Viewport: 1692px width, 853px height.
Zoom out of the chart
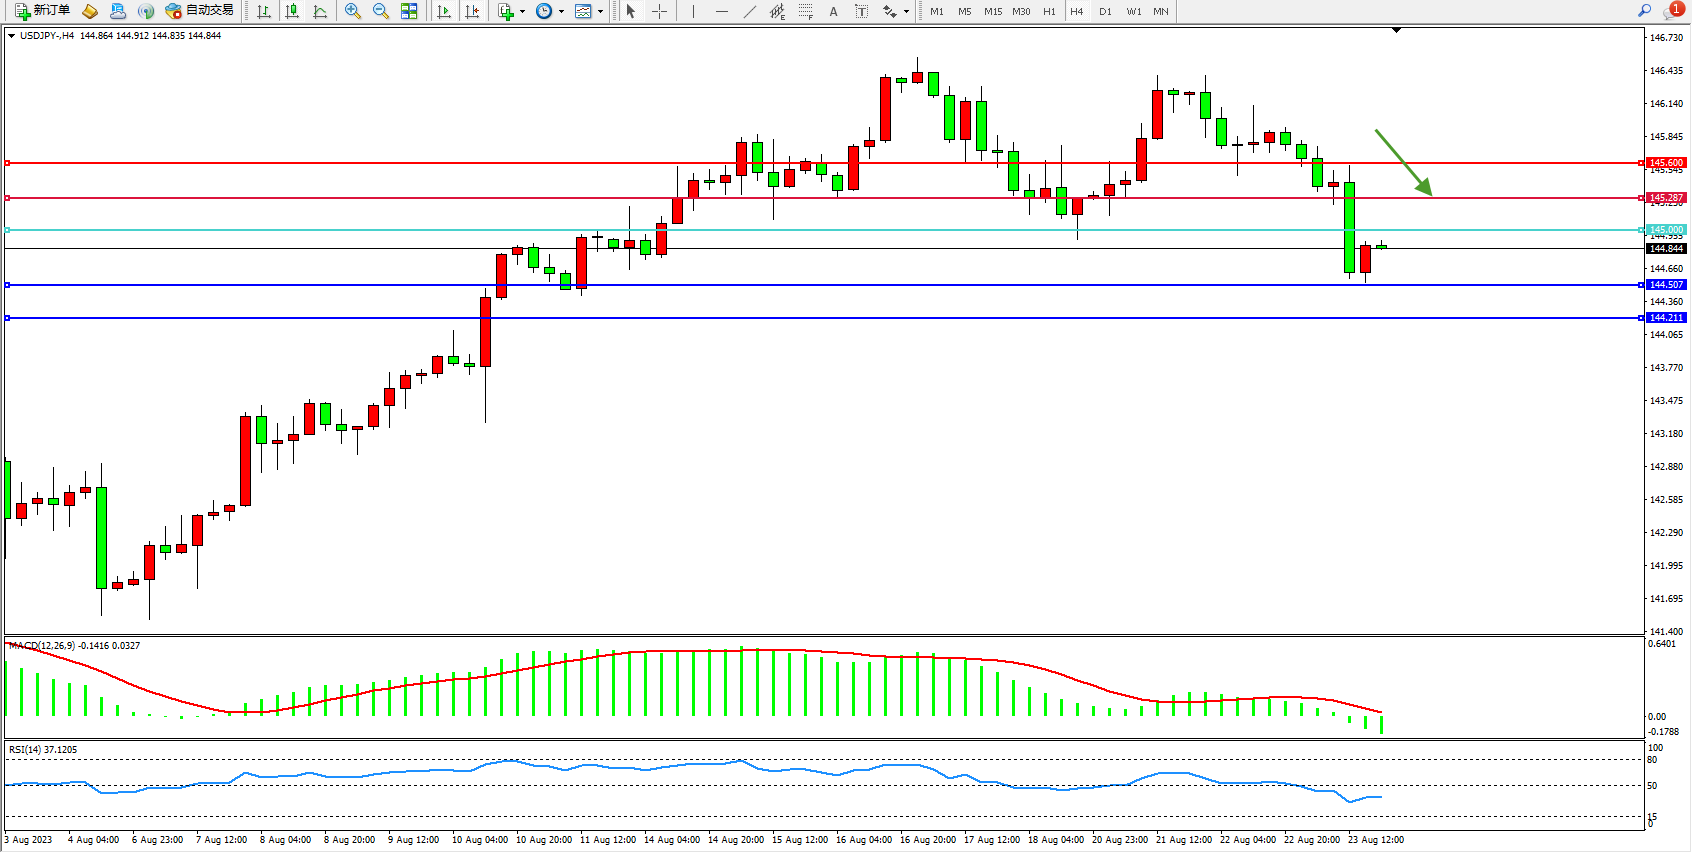[381, 11]
